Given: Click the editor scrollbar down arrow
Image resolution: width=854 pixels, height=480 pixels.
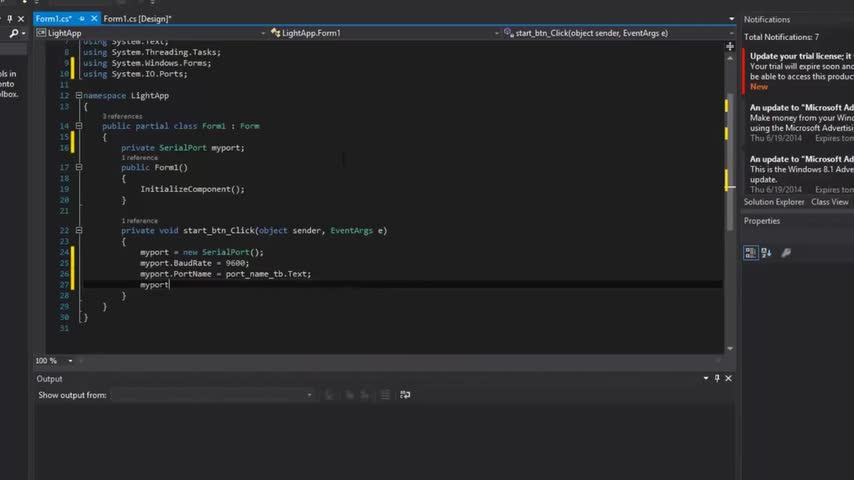Looking at the screenshot, I should click(730, 349).
